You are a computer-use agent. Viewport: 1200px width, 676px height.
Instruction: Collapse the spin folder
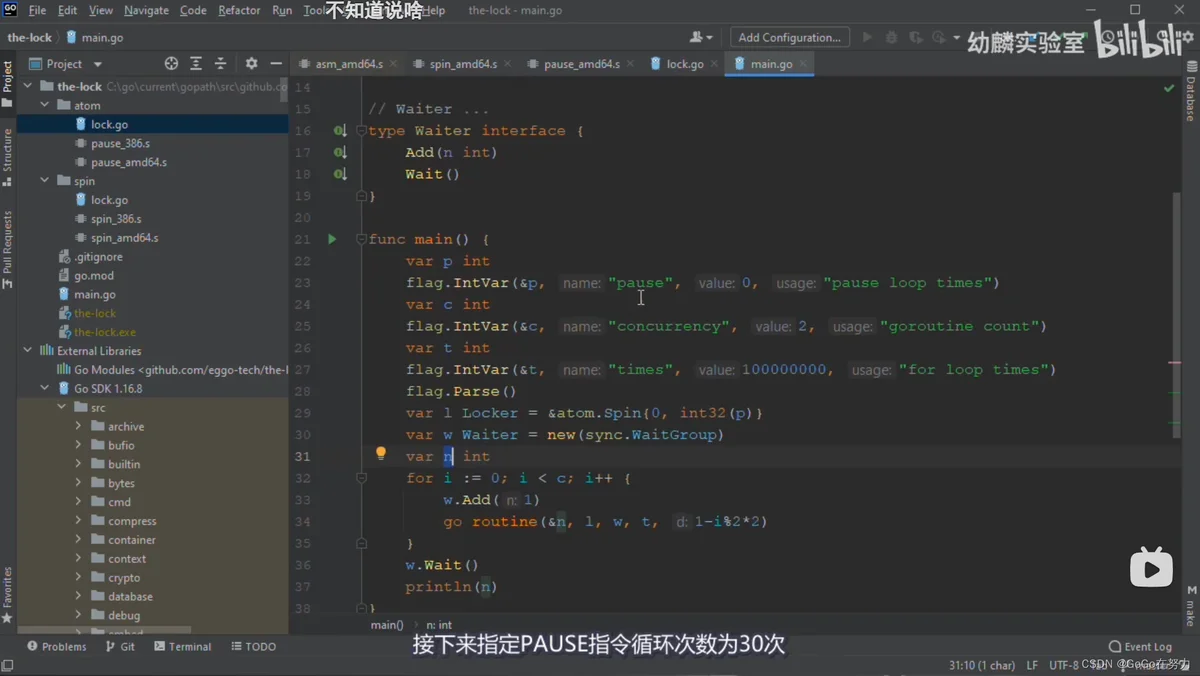(45, 181)
